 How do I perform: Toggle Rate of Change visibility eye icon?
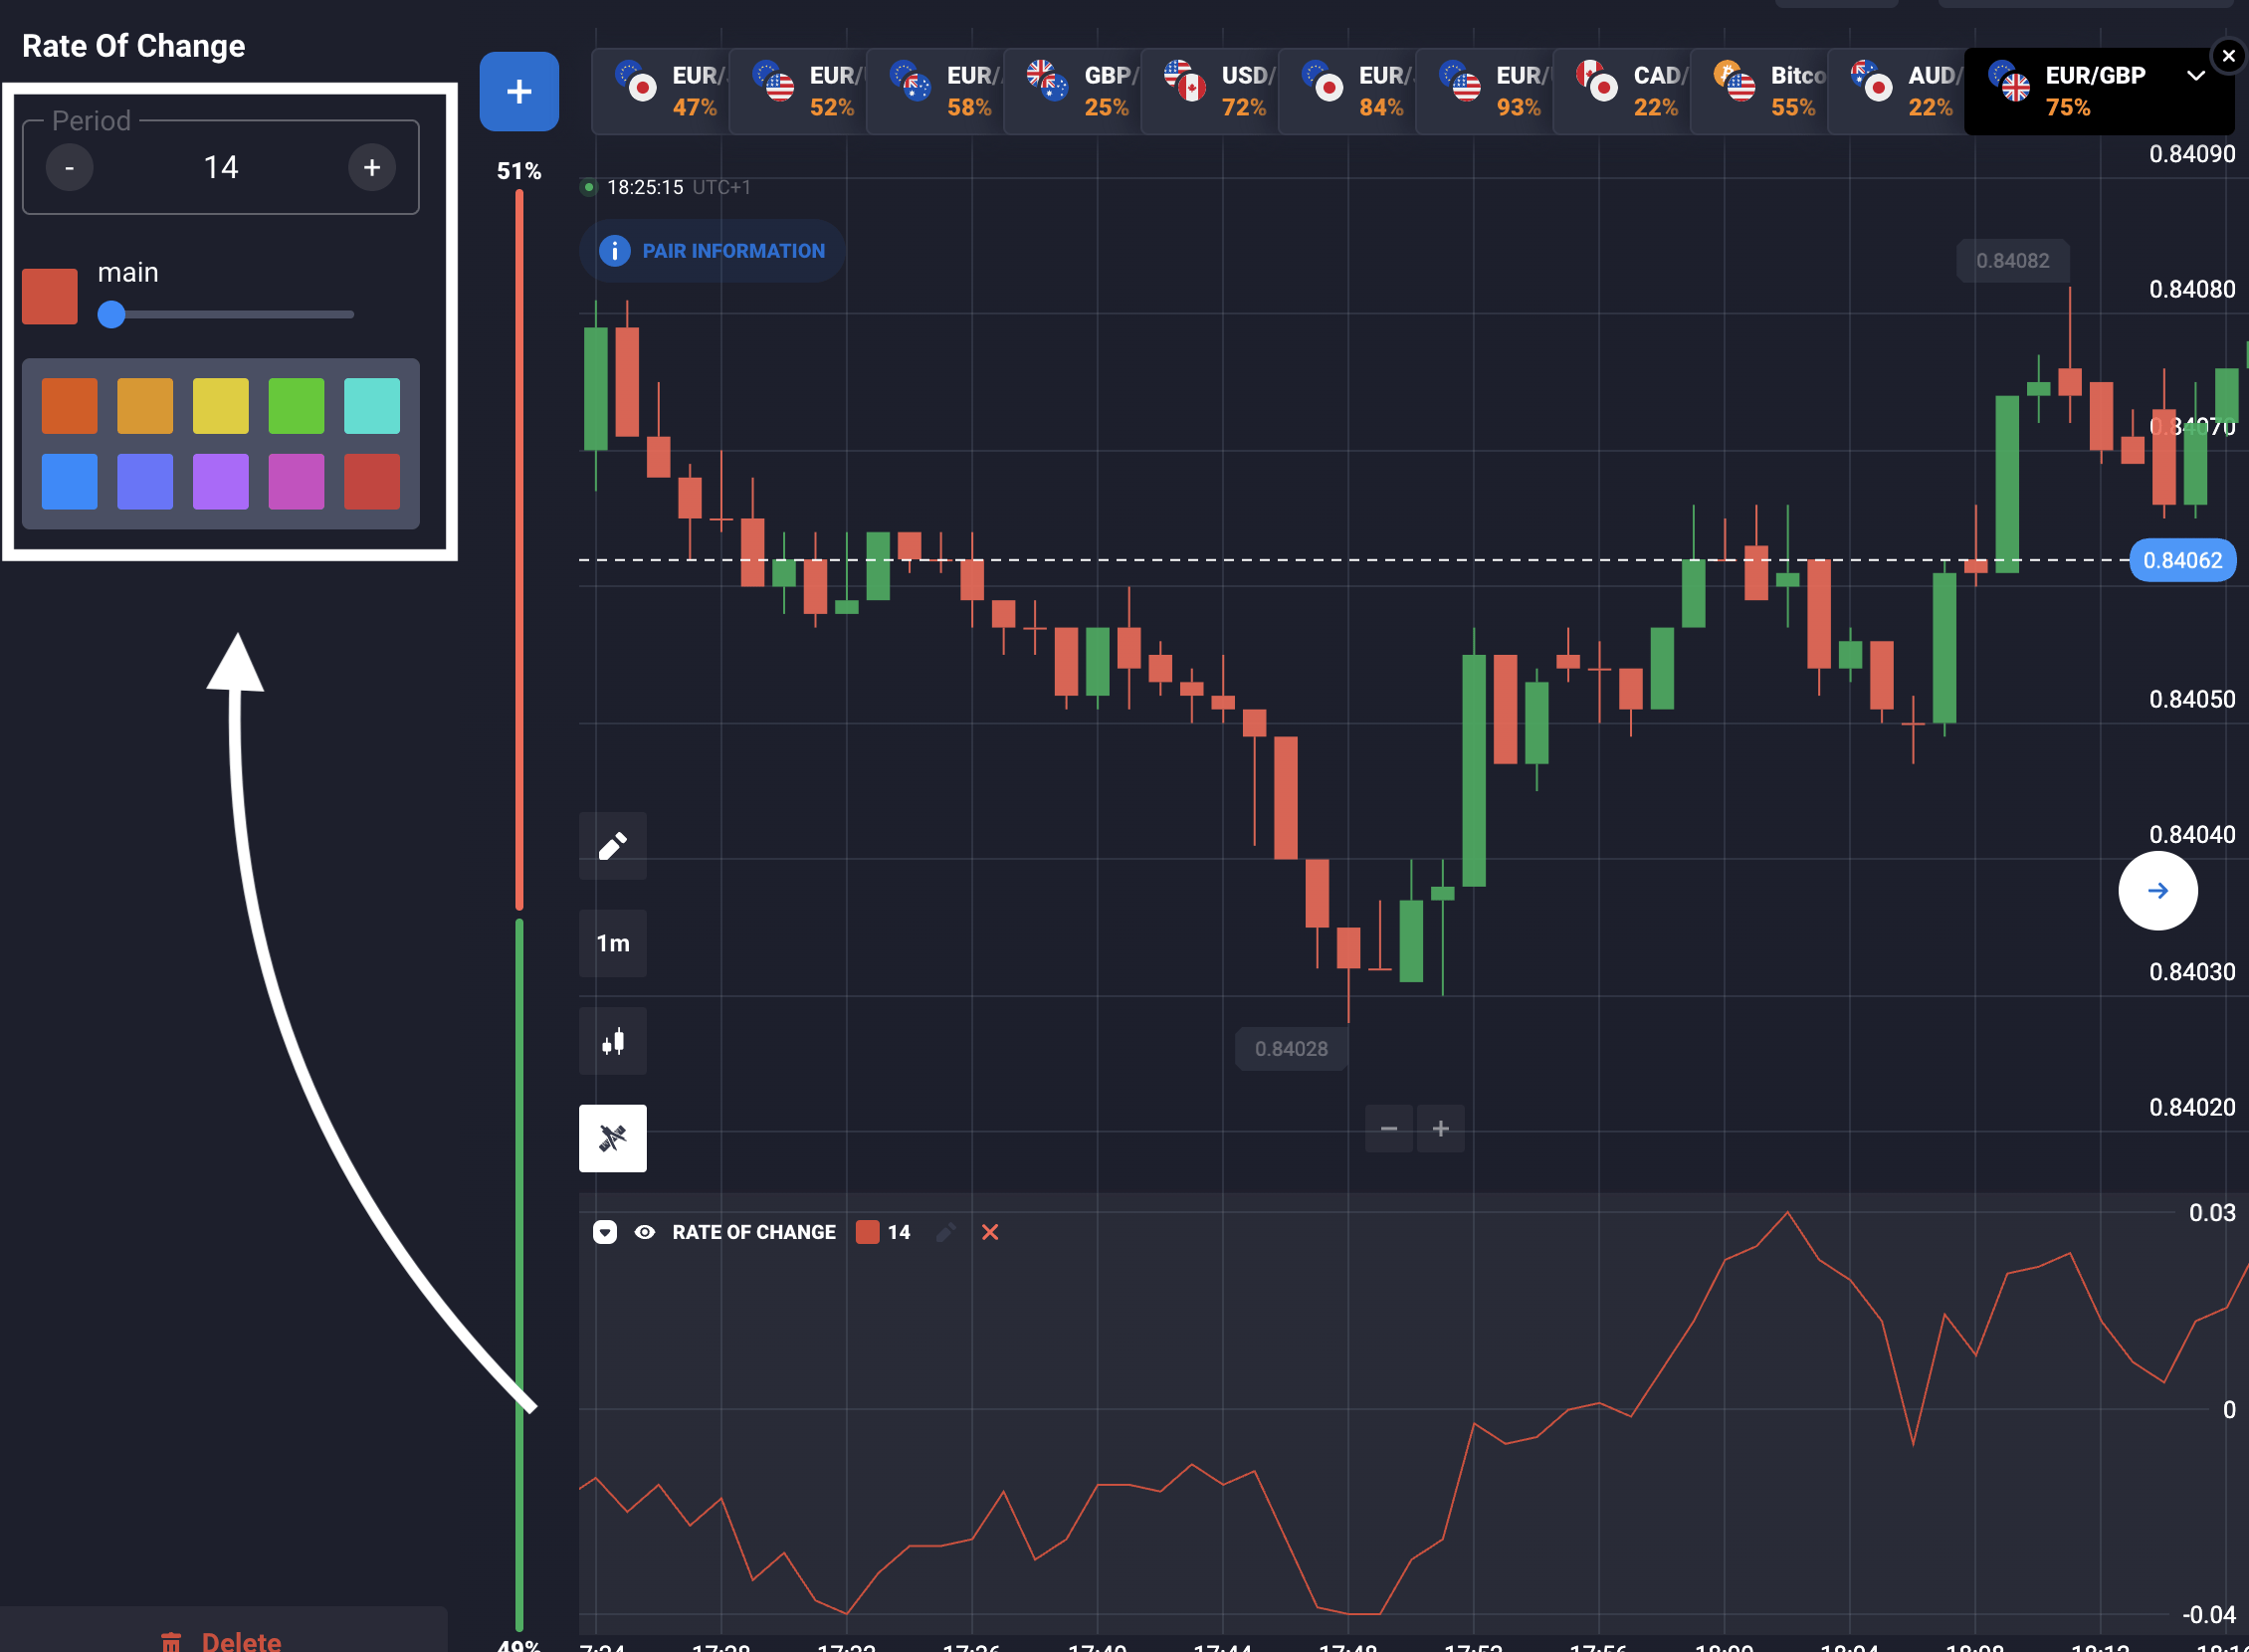pos(645,1232)
